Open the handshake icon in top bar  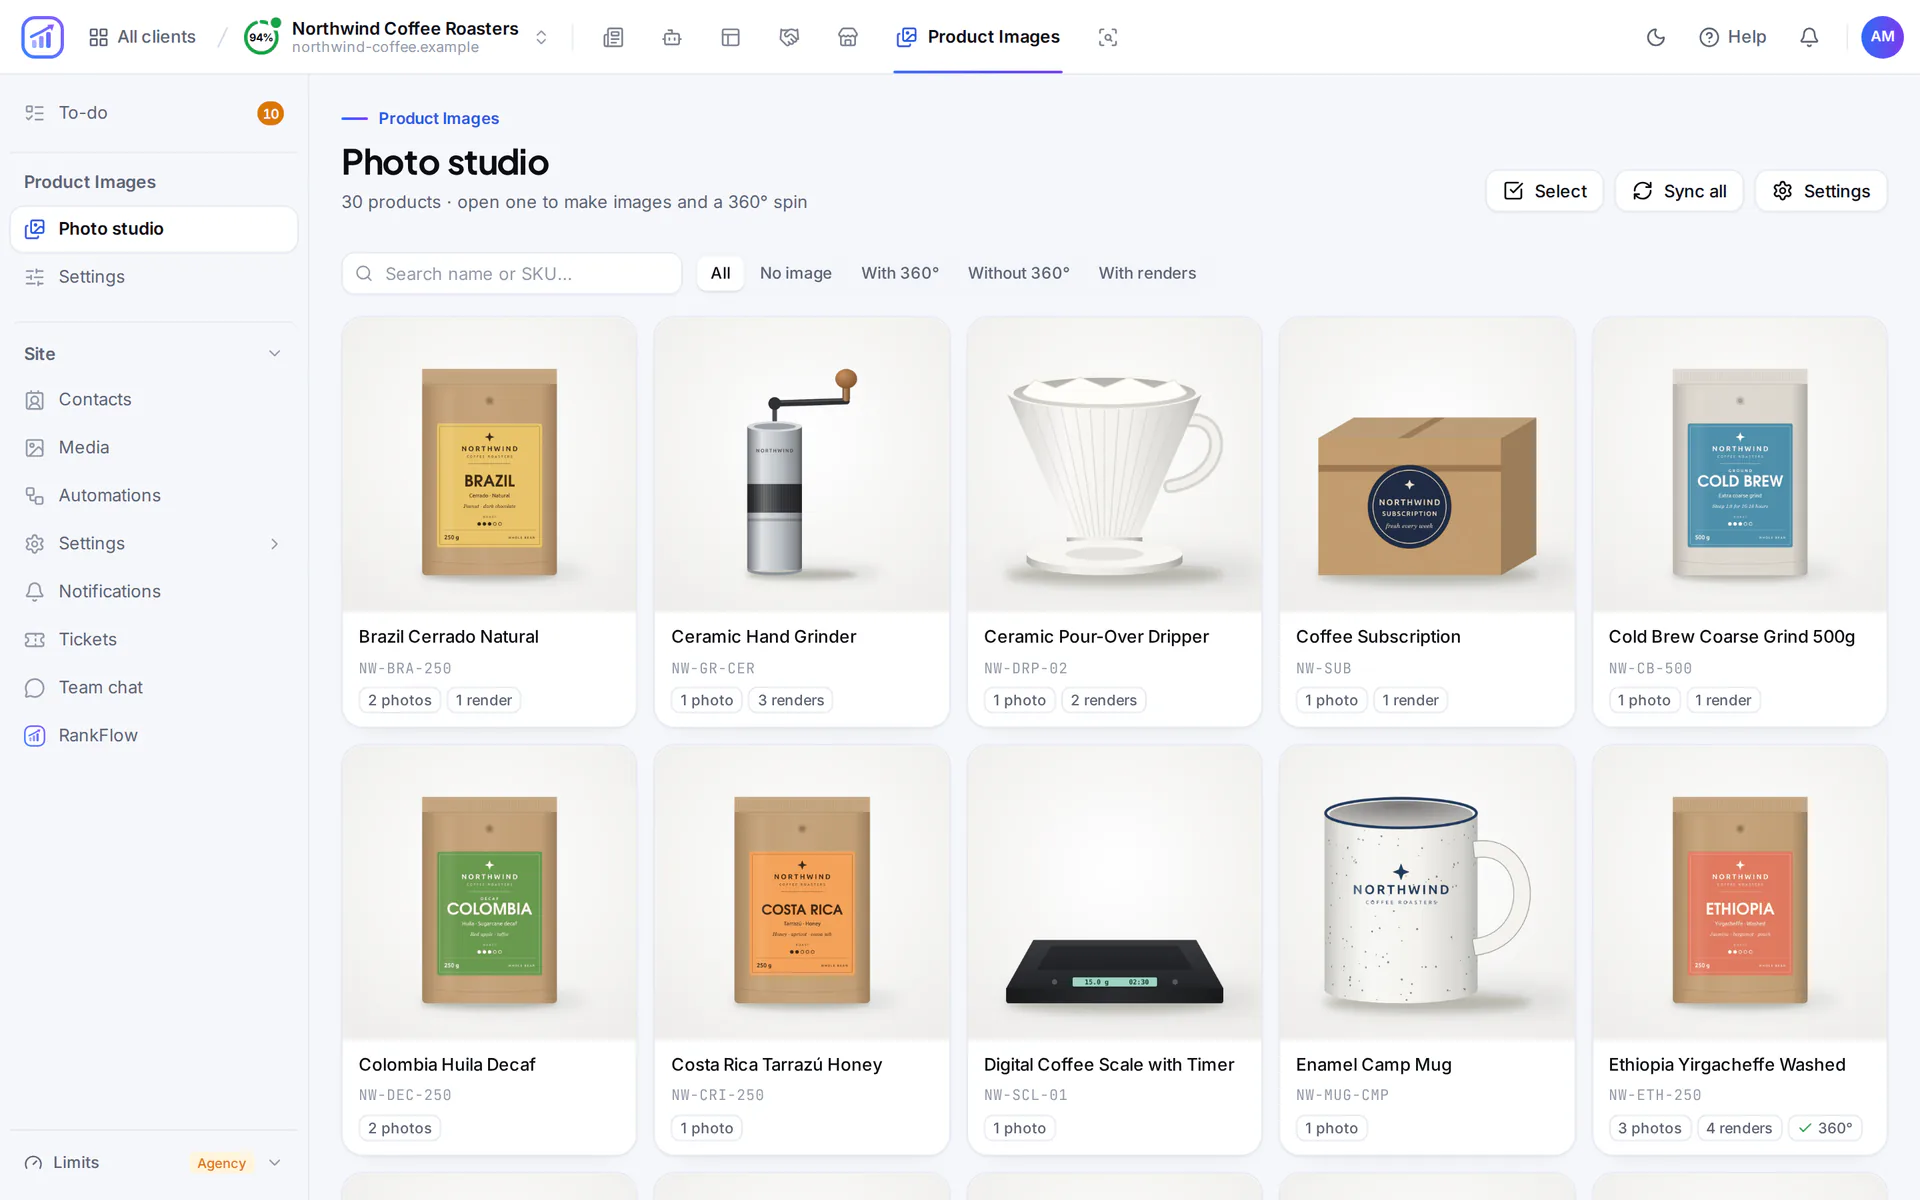coord(789,37)
